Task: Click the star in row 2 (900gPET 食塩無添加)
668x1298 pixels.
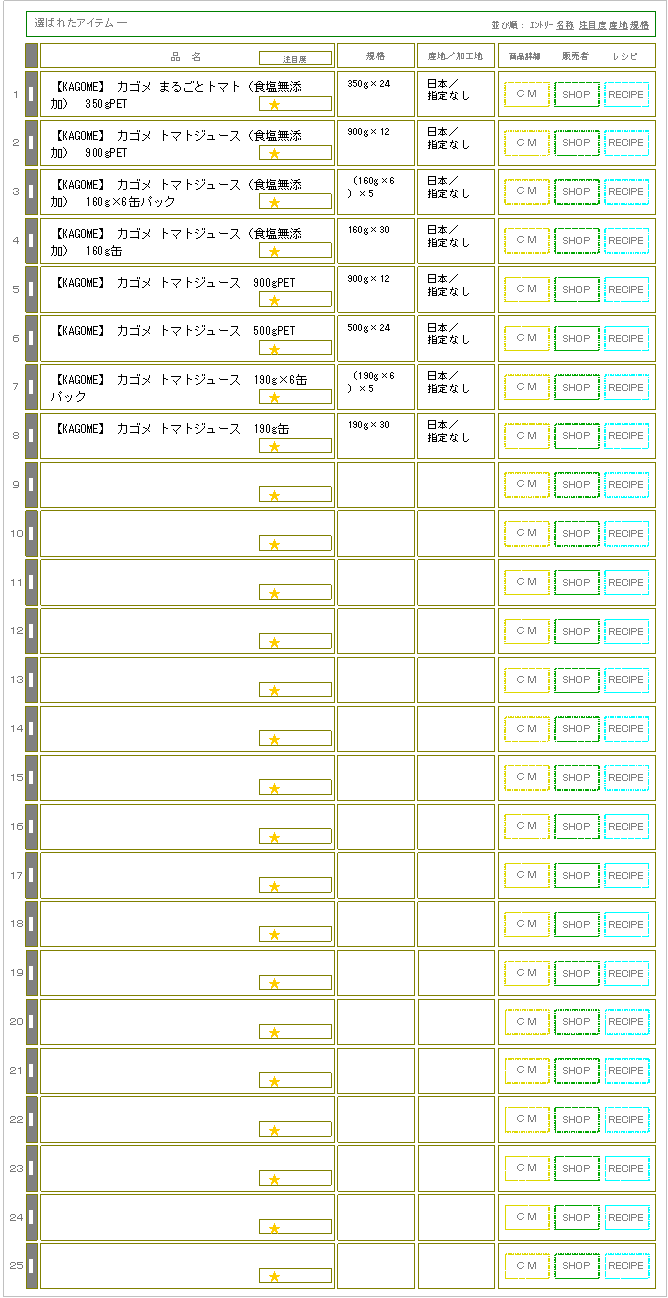Action: click(274, 153)
